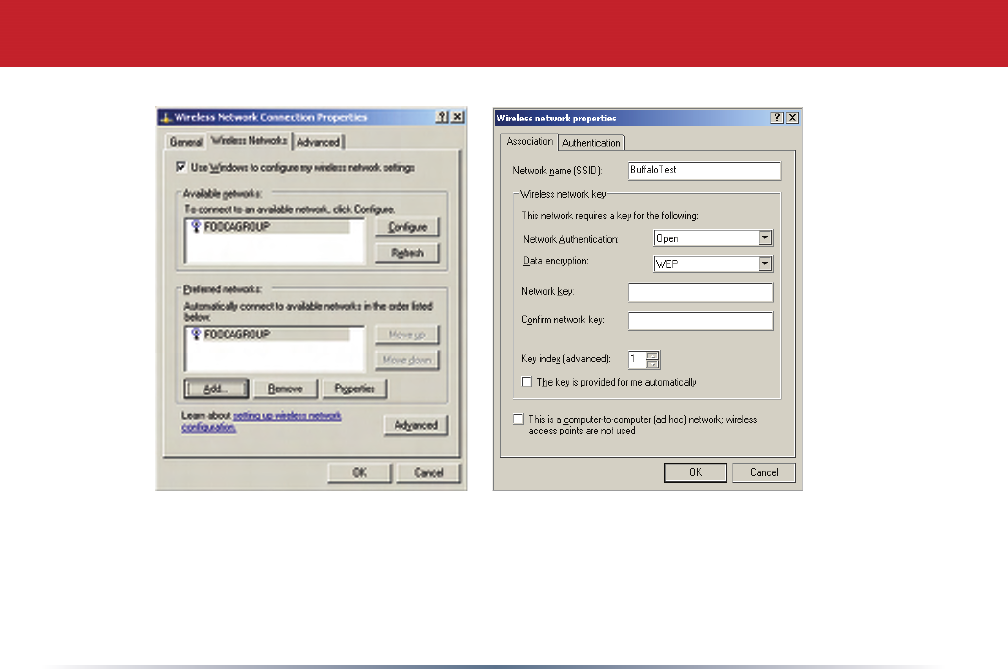Click Cancel in Wireless network properties dialog

pos(764,472)
